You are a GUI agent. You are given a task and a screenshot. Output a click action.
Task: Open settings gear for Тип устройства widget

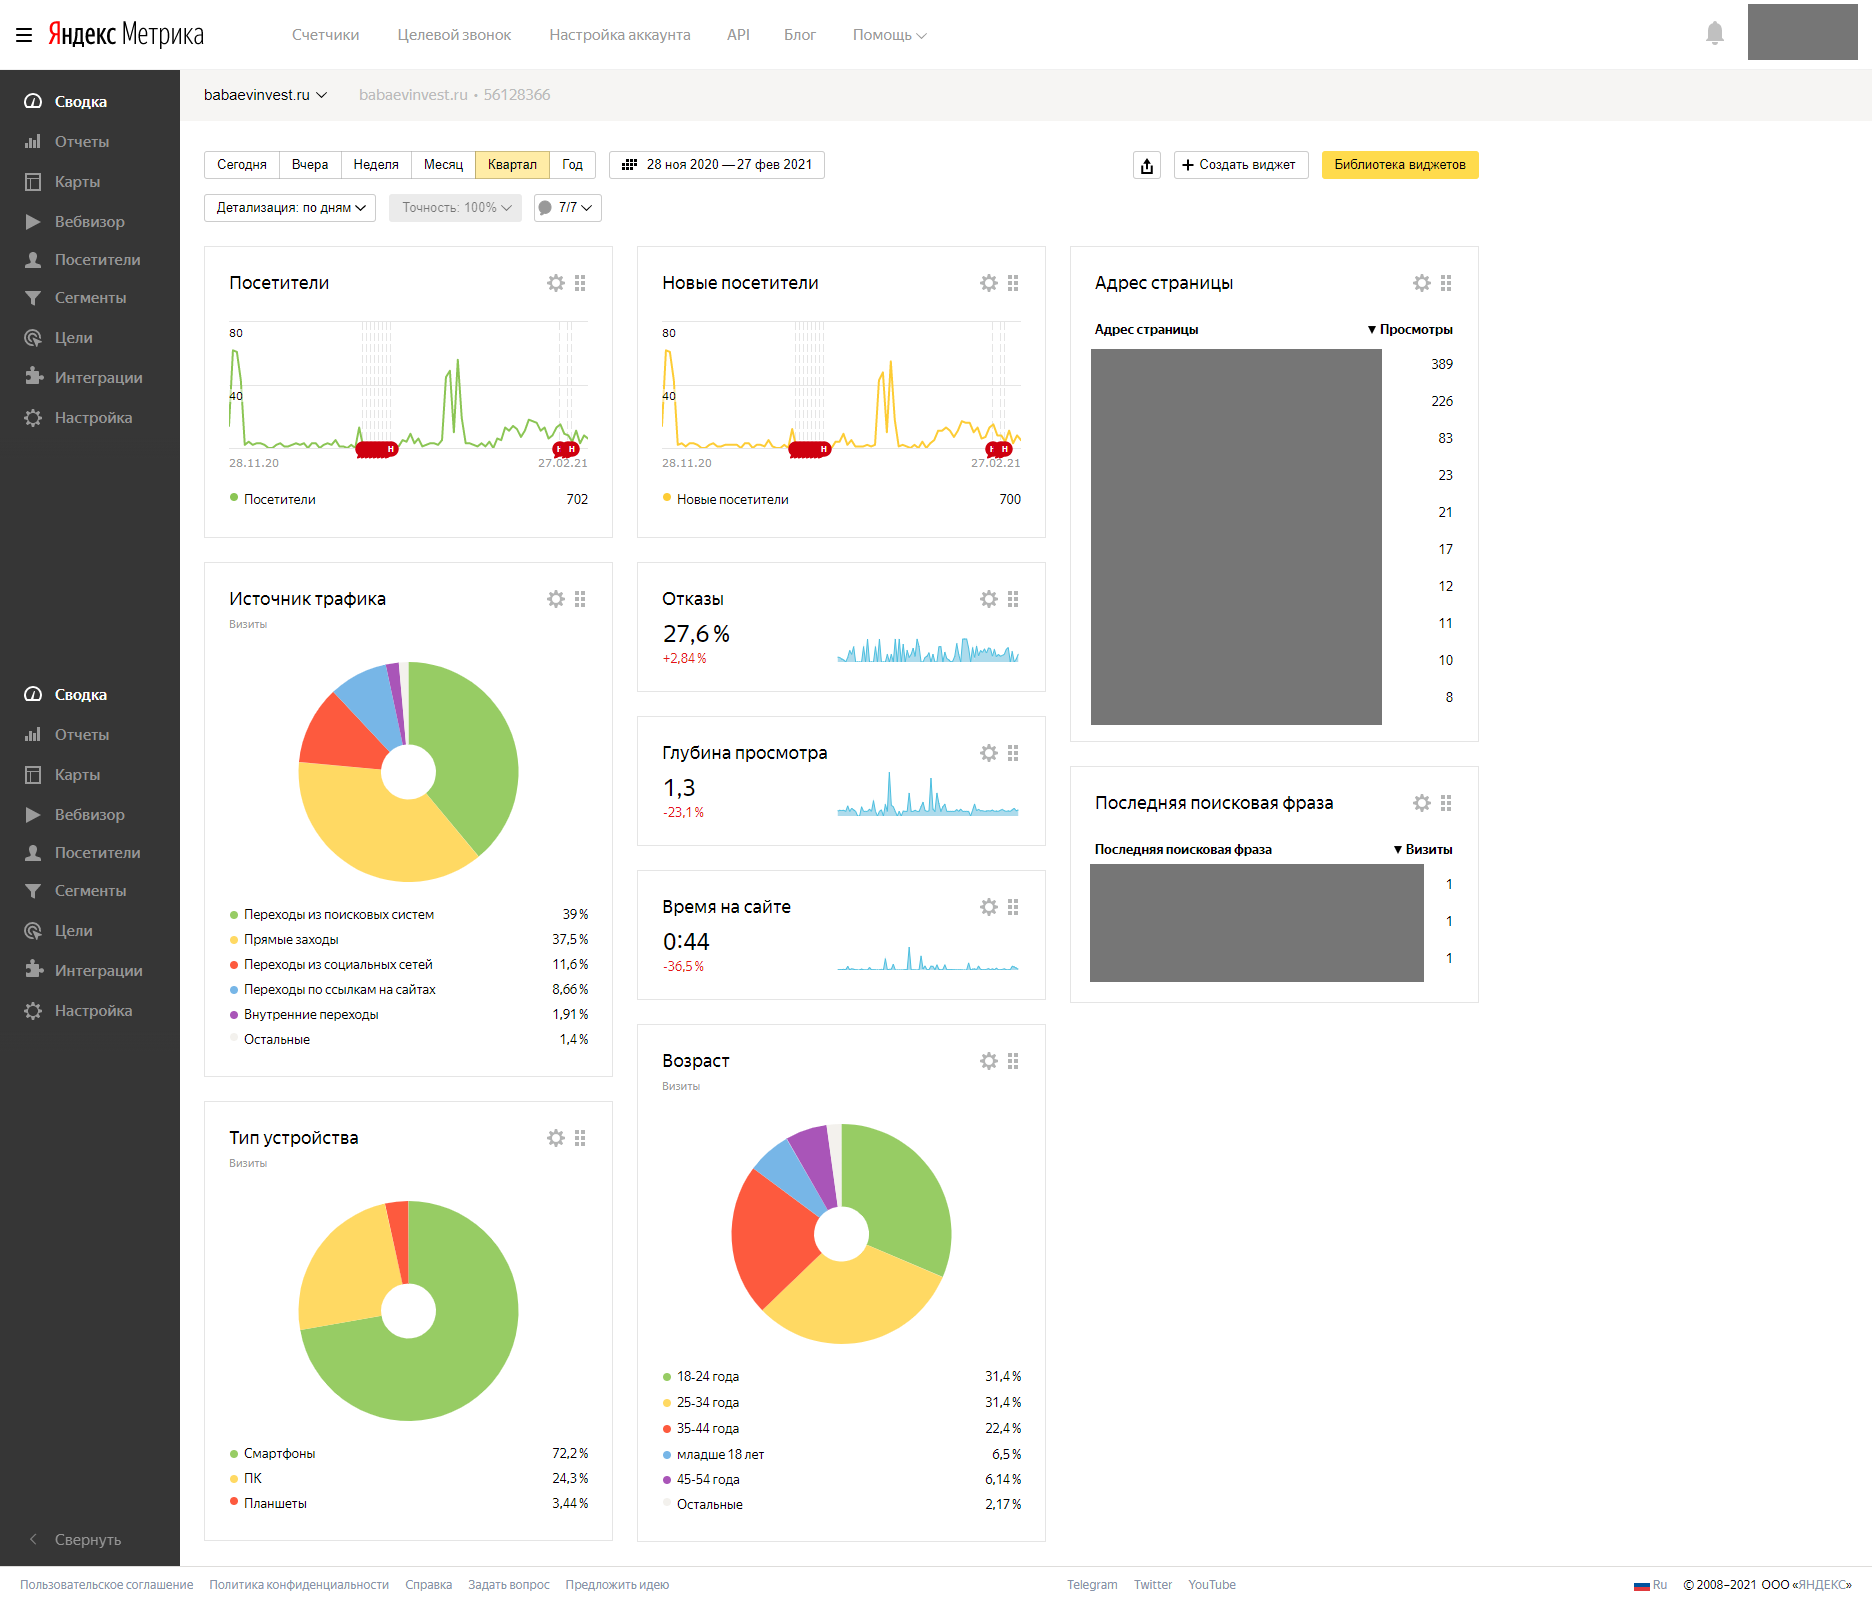pyautogui.click(x=556, y=1138)
